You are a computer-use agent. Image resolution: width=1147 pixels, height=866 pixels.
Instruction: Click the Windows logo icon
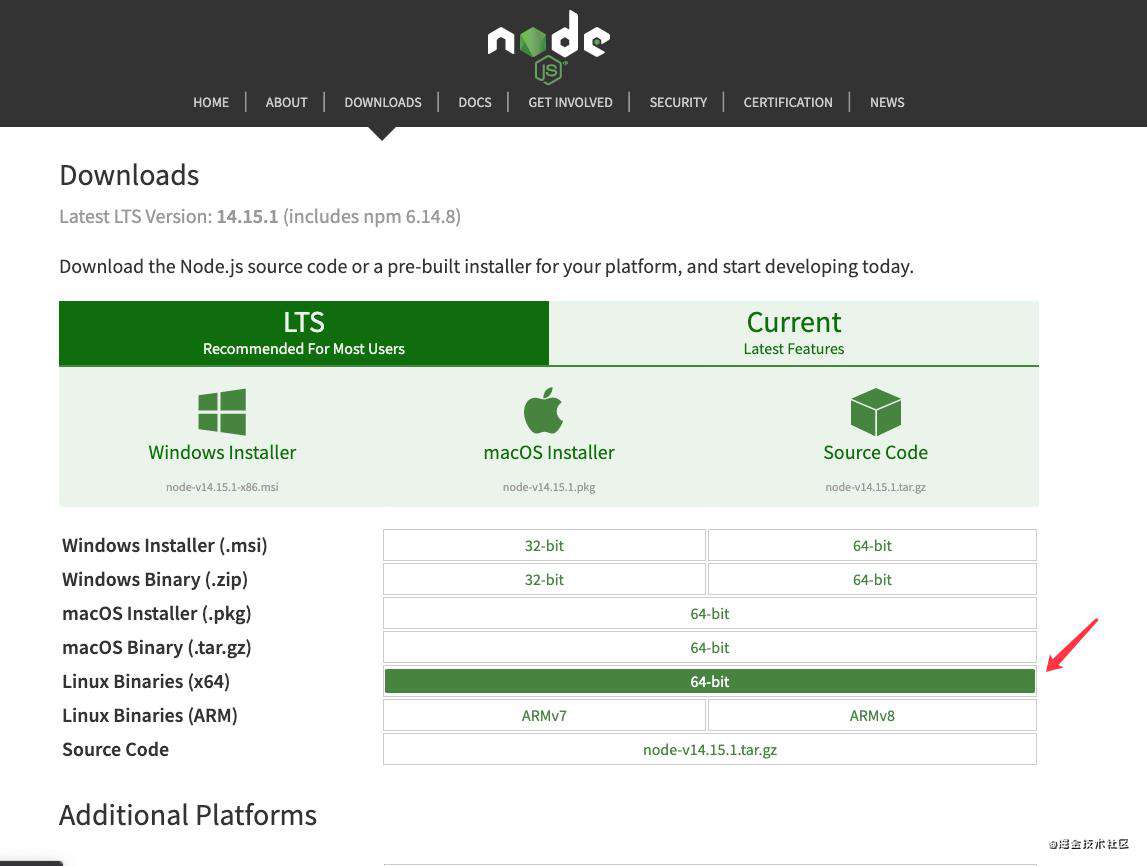pos(222,412)
